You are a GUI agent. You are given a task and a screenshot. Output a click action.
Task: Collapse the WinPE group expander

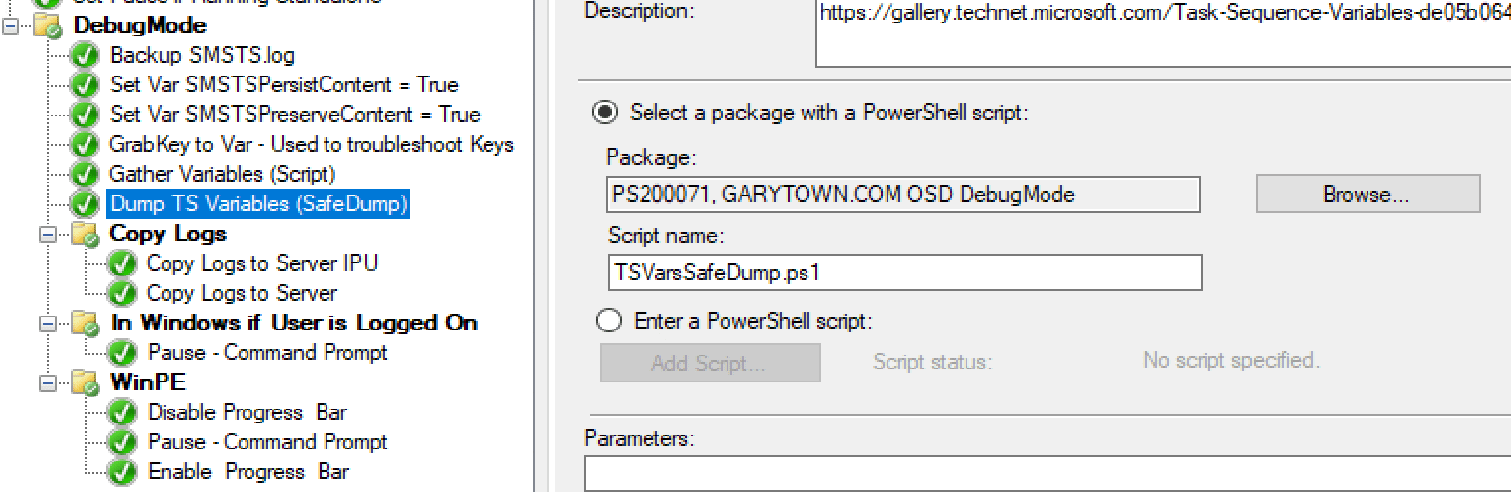[47, 383]
